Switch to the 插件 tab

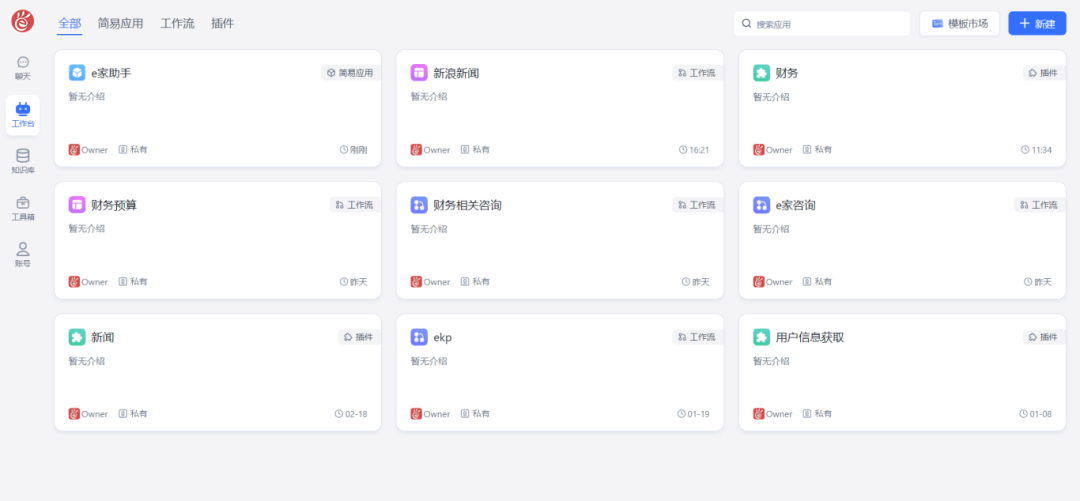pyautogui.click(x=222, y=23)
